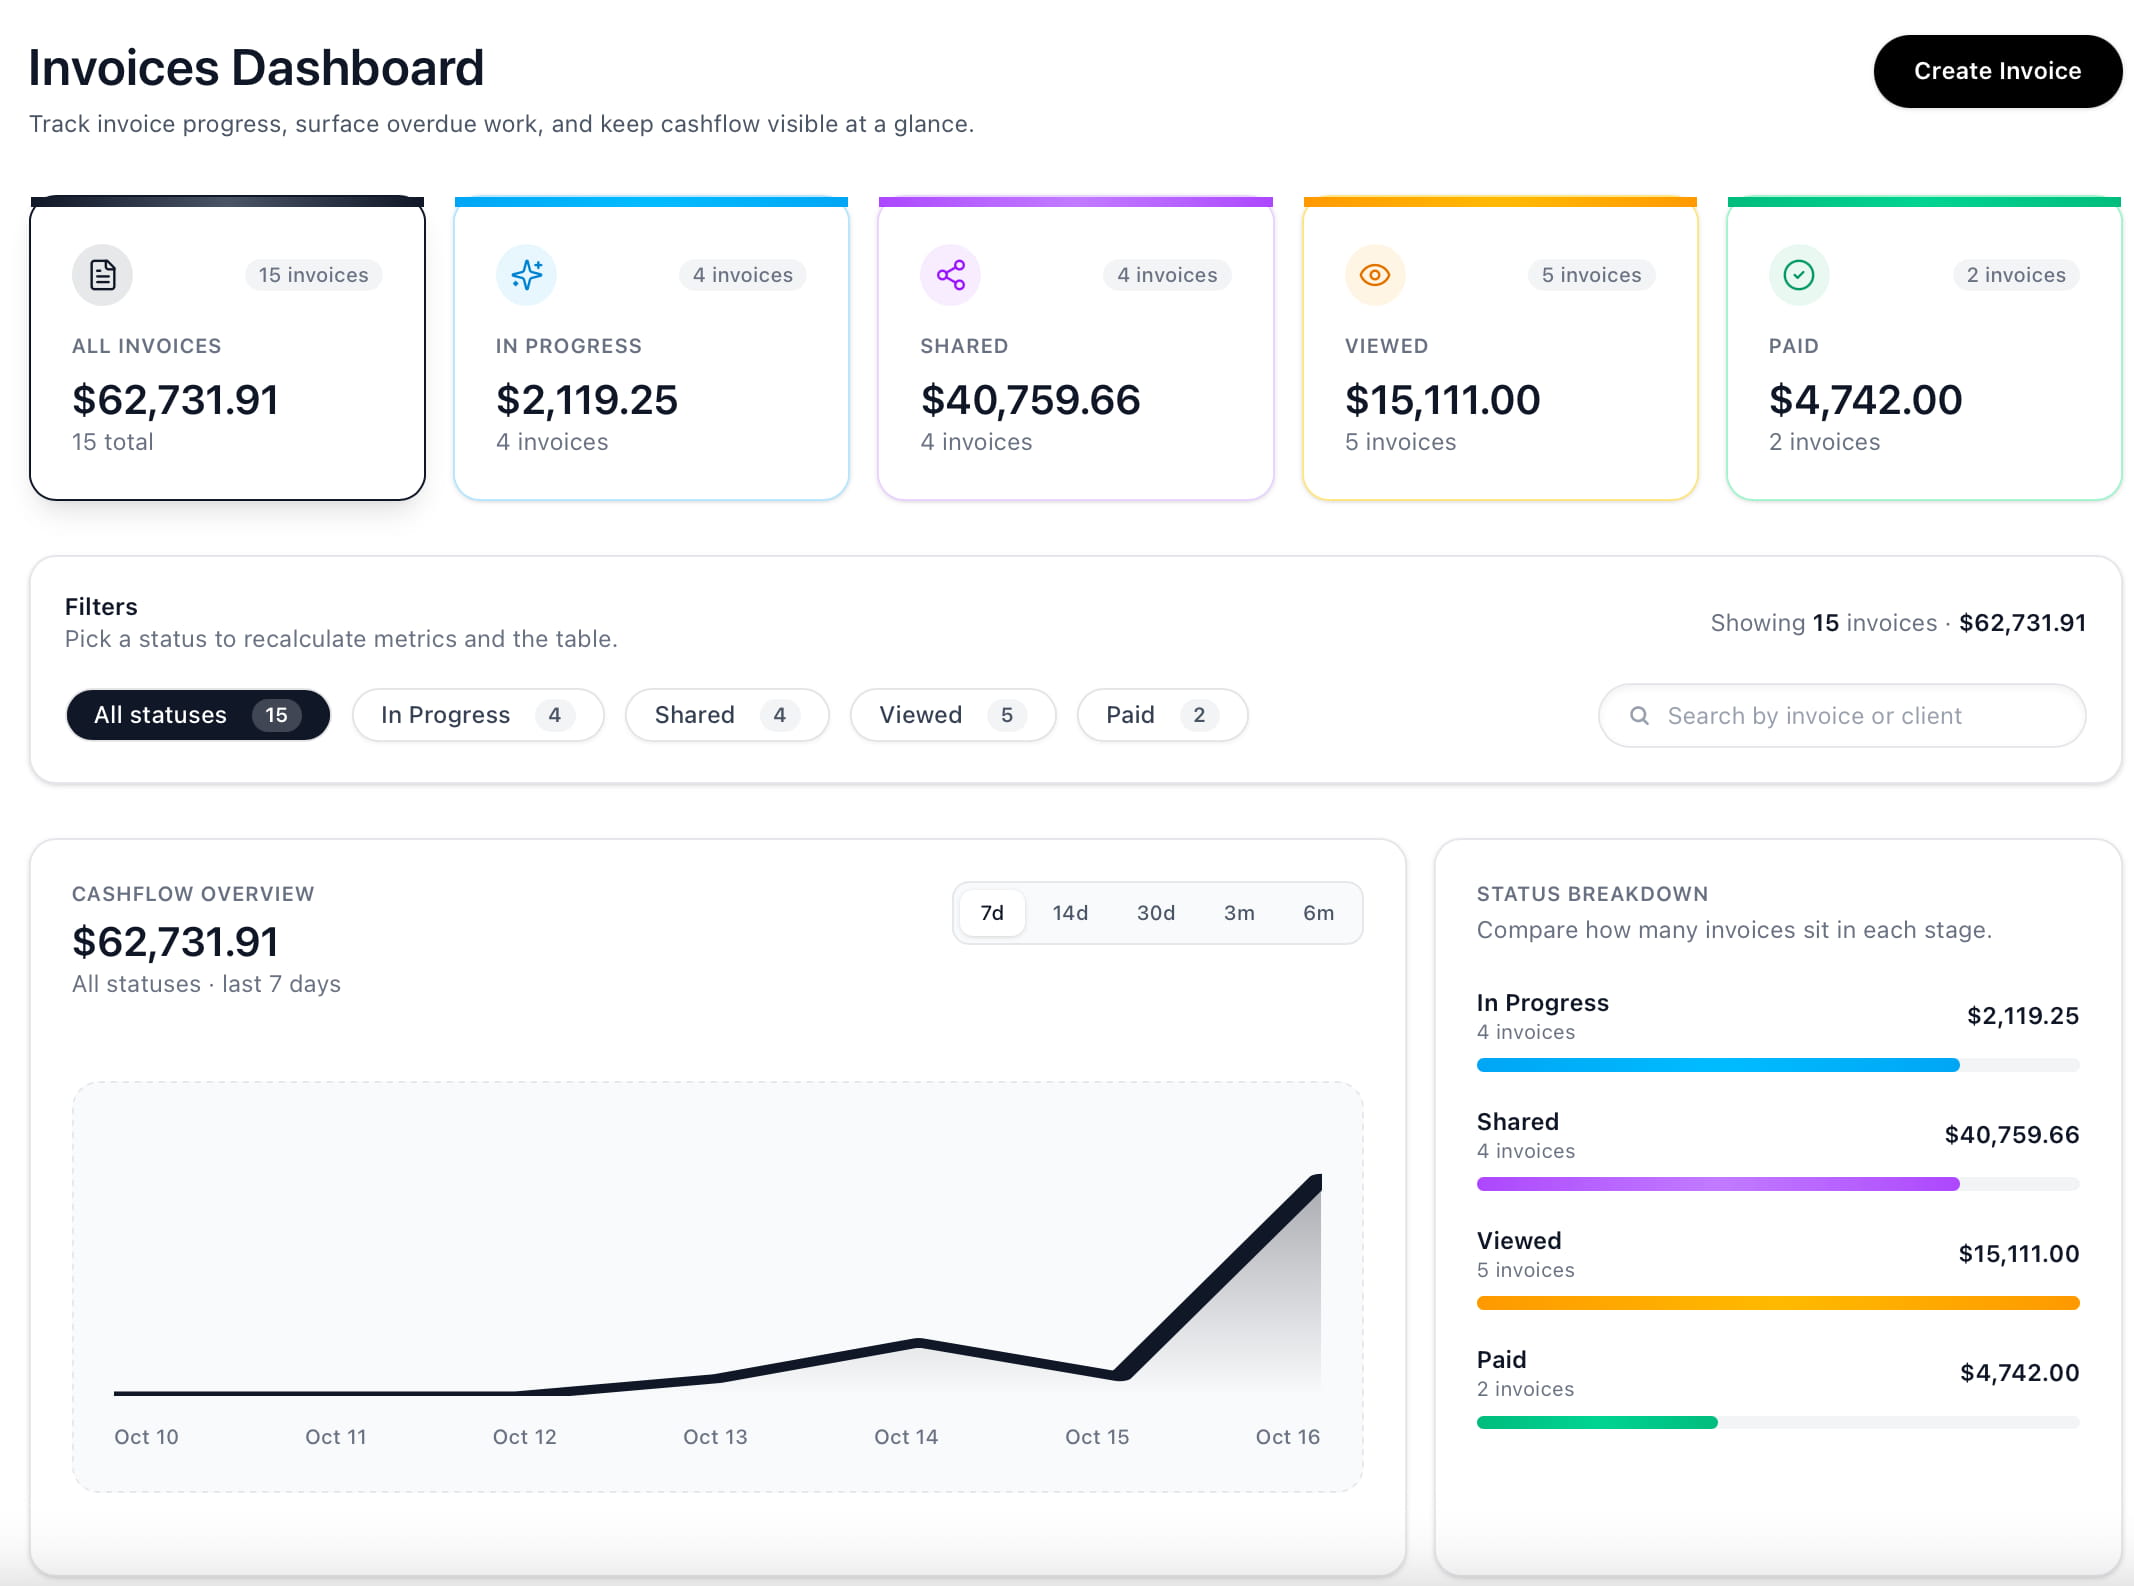The height and width of the screenshot is (1586, 2134).
Task: Filter by Shared status pill
Action: tap(726, 715)
